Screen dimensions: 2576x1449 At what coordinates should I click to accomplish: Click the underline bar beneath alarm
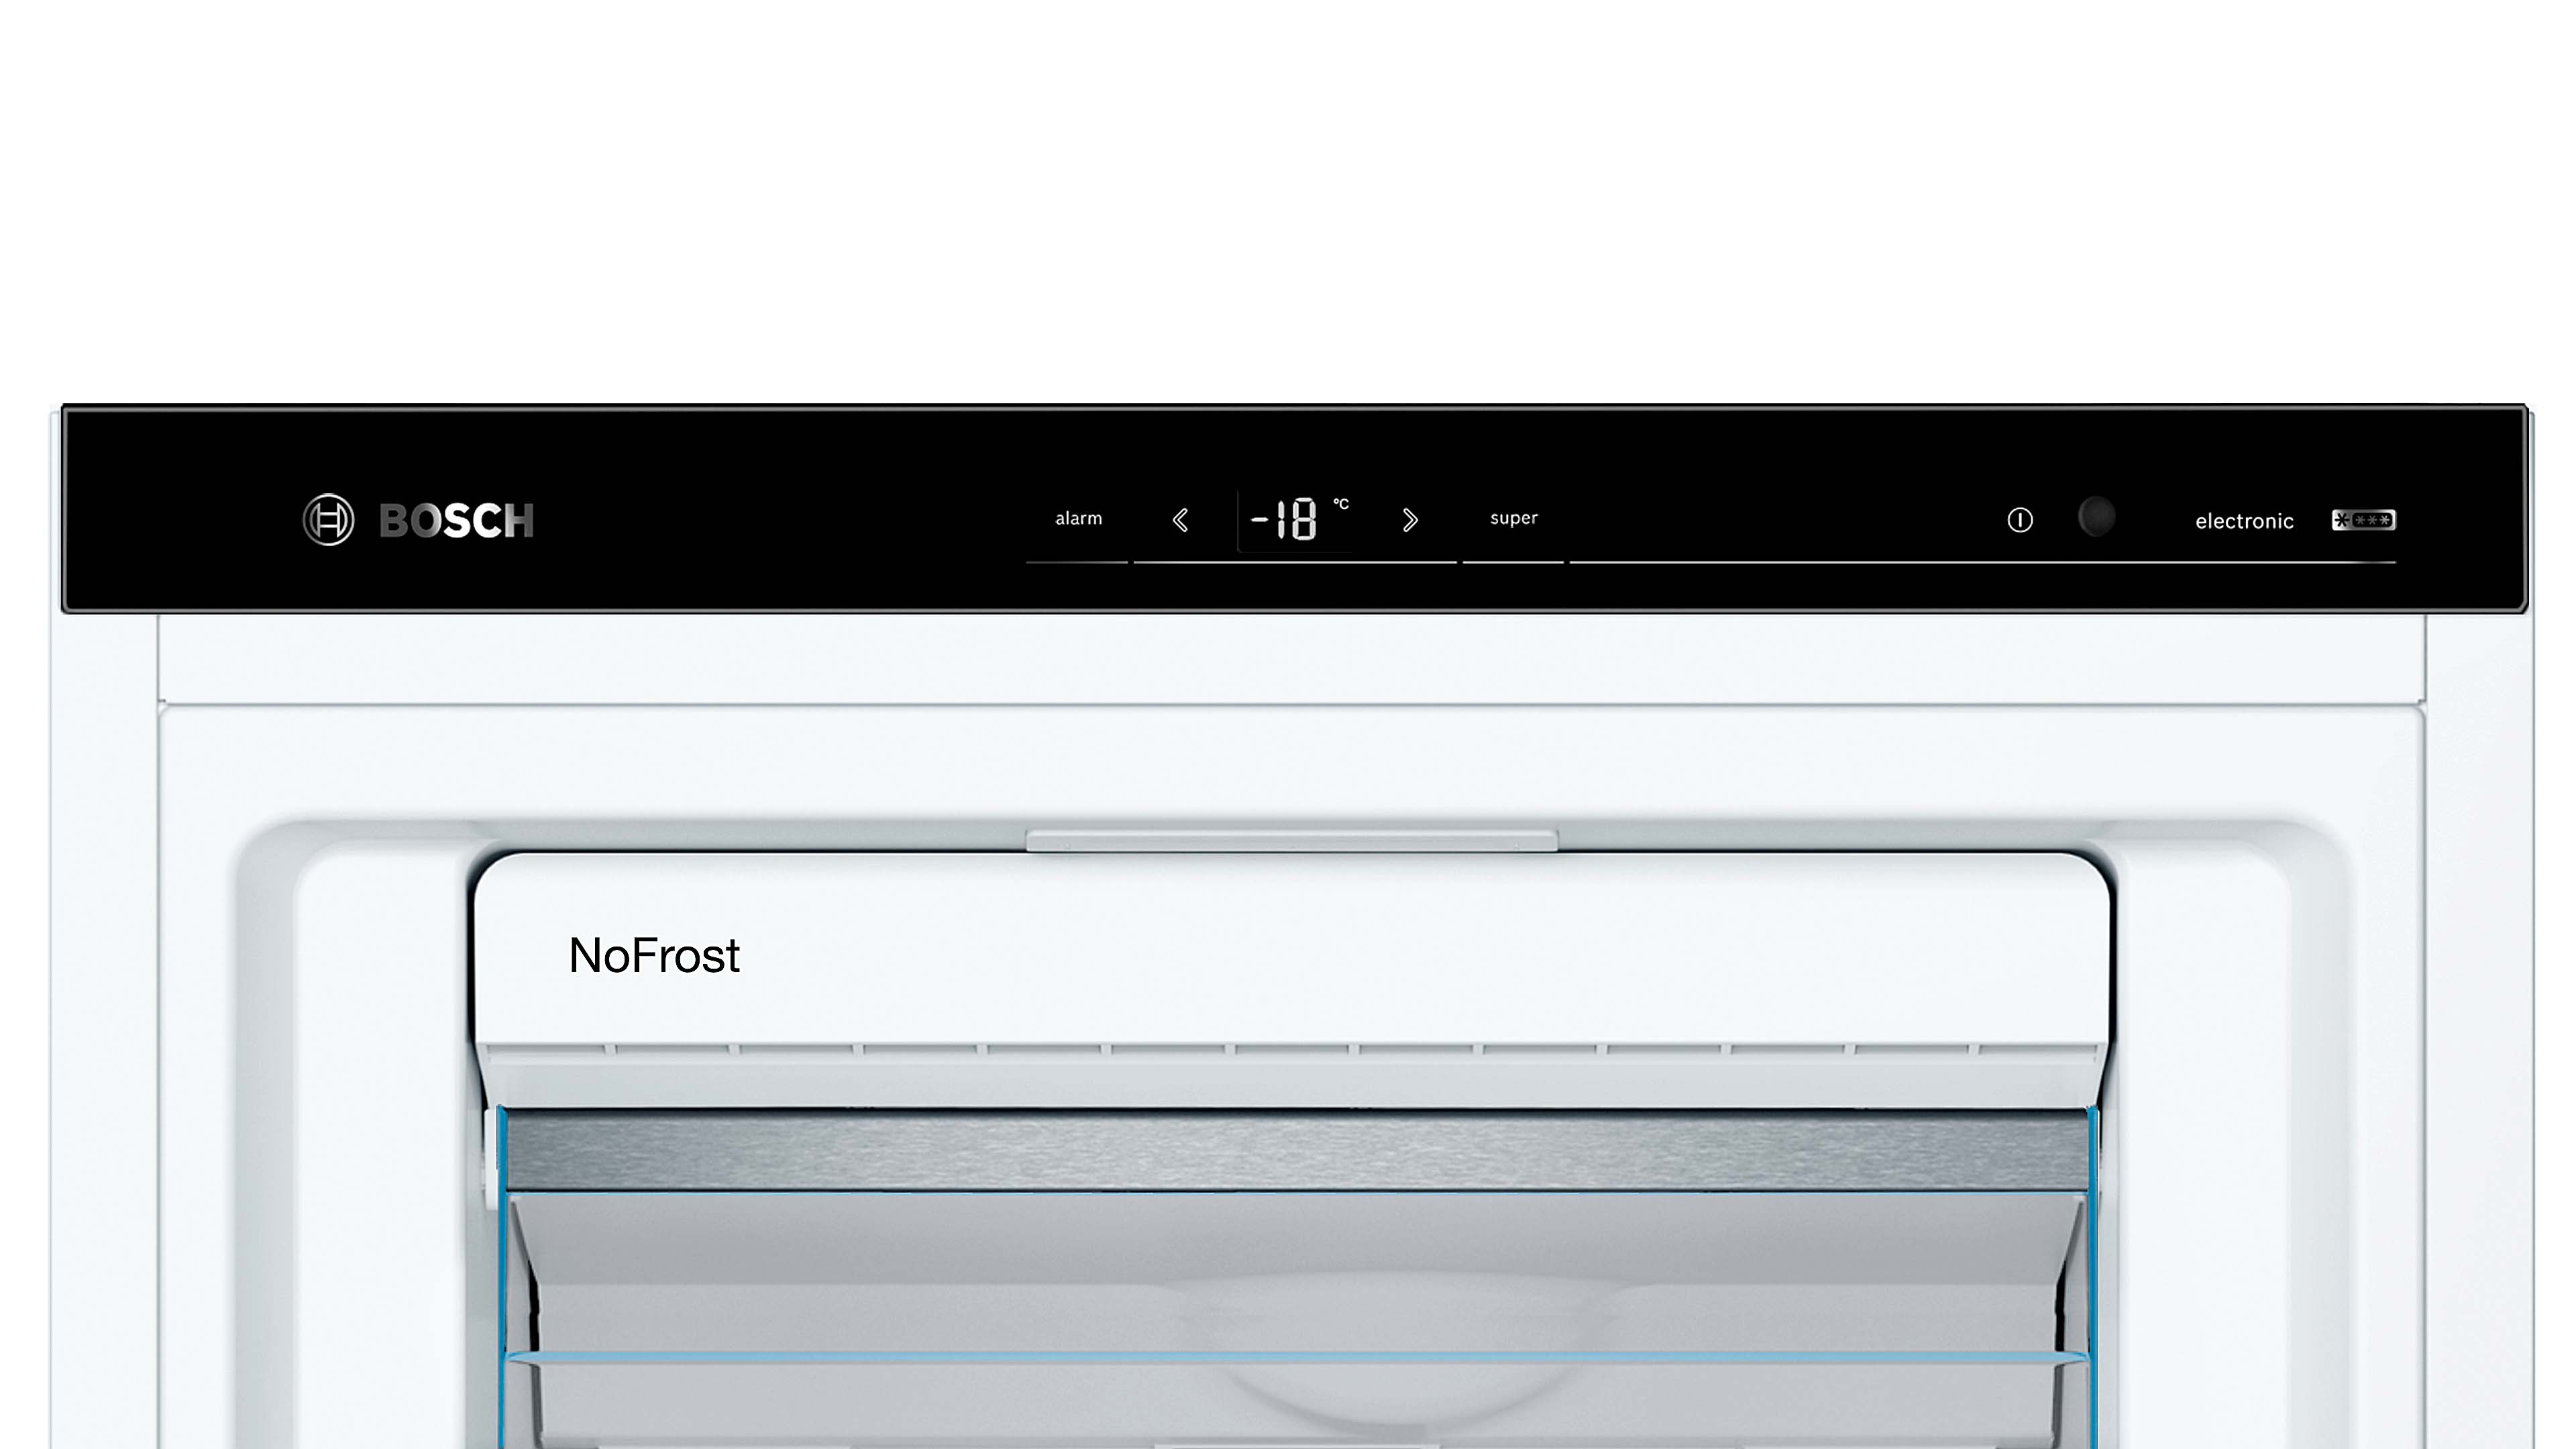click(x=1077, y=563)
